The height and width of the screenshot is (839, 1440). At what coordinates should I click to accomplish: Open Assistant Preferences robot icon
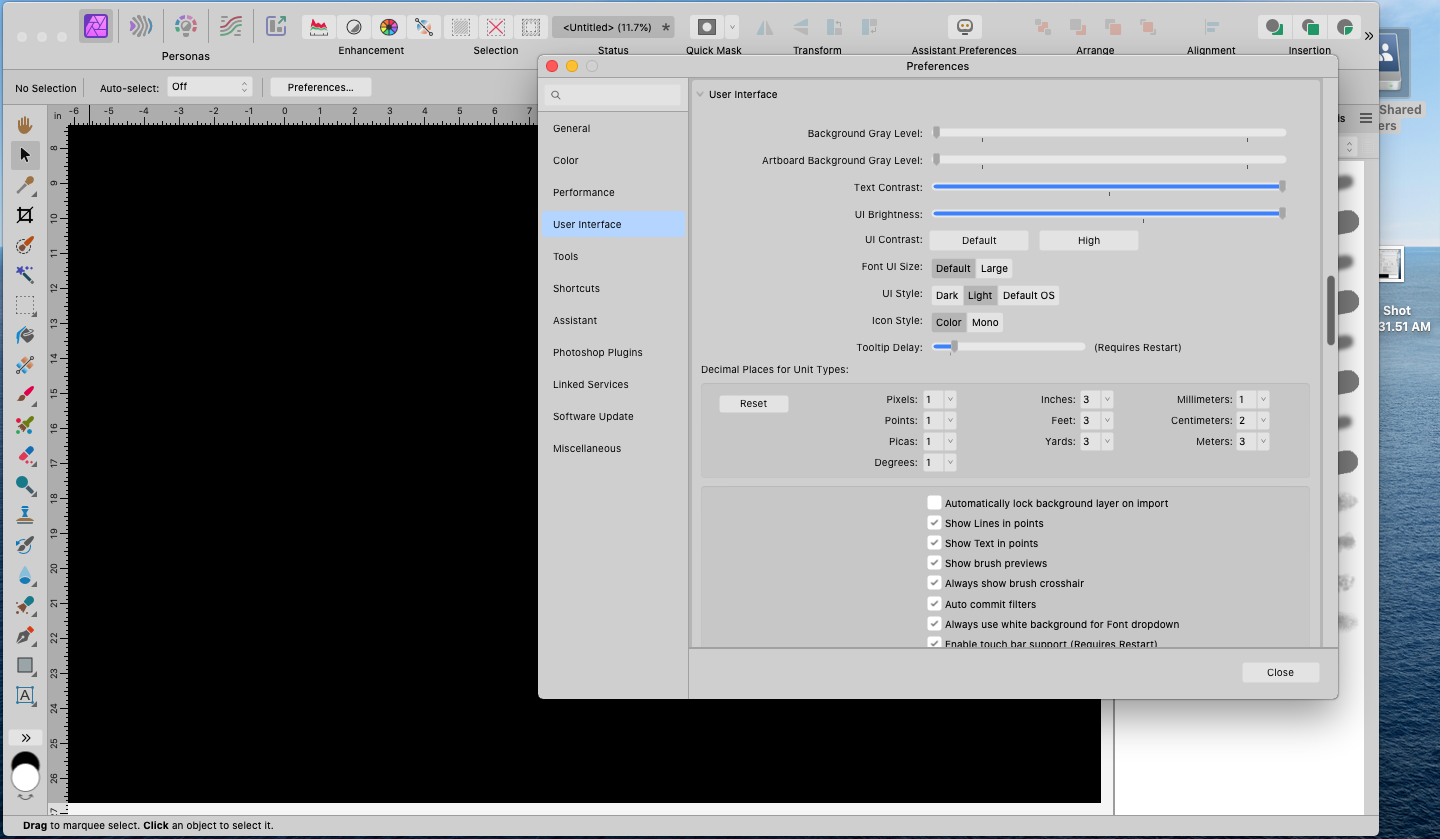click(x=964, y=27)
